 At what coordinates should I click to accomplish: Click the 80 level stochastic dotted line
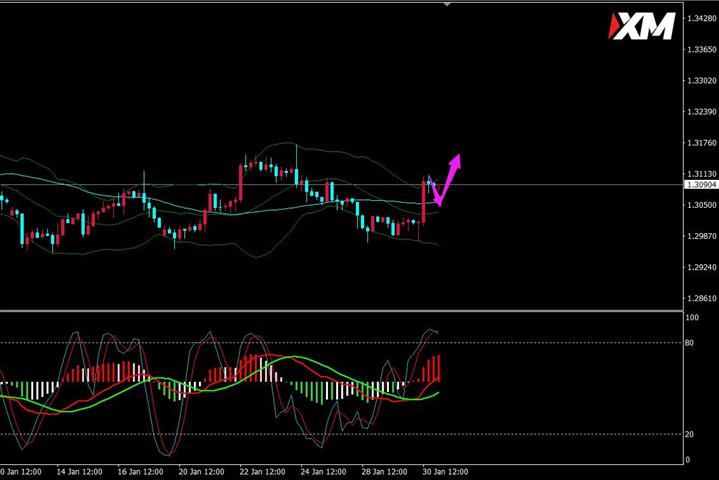click(x=342, y=342)
